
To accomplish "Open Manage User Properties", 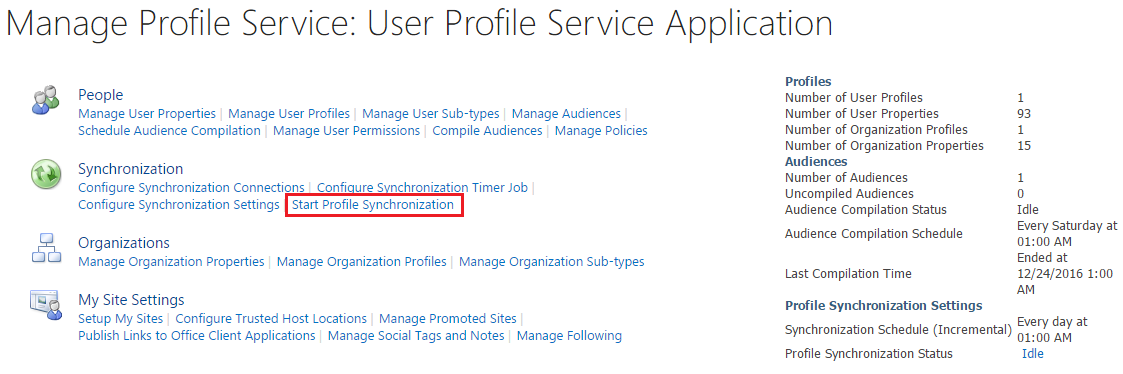I will [147, 113].
